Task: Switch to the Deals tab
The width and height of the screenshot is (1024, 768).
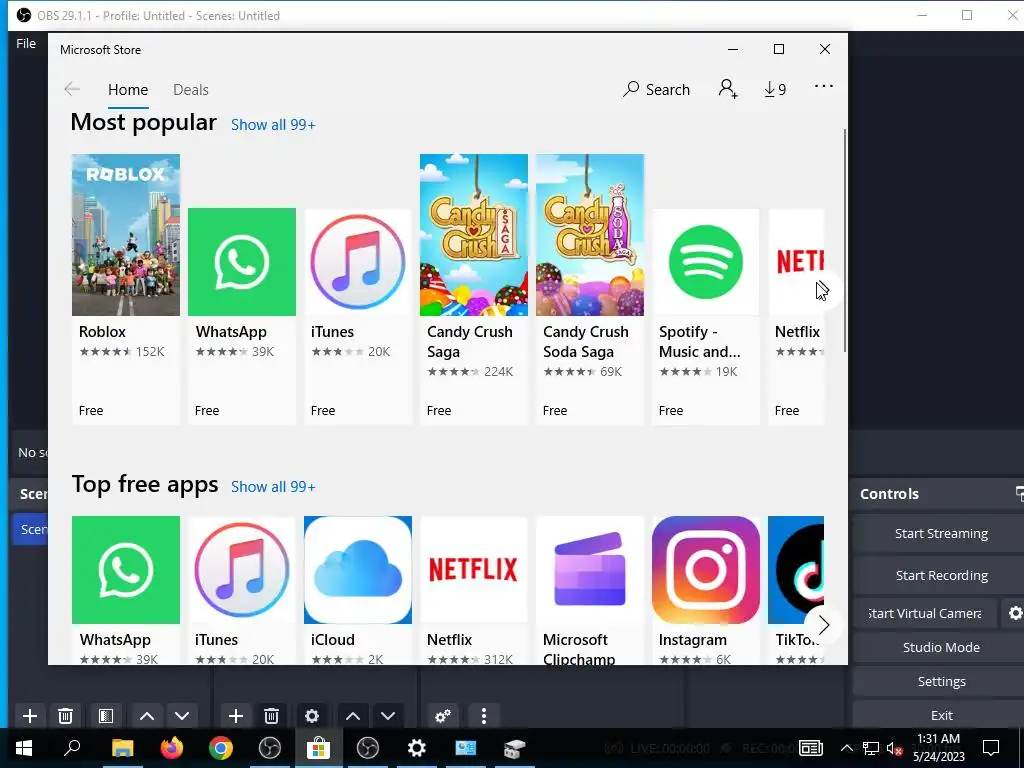Action: point(191,89)
